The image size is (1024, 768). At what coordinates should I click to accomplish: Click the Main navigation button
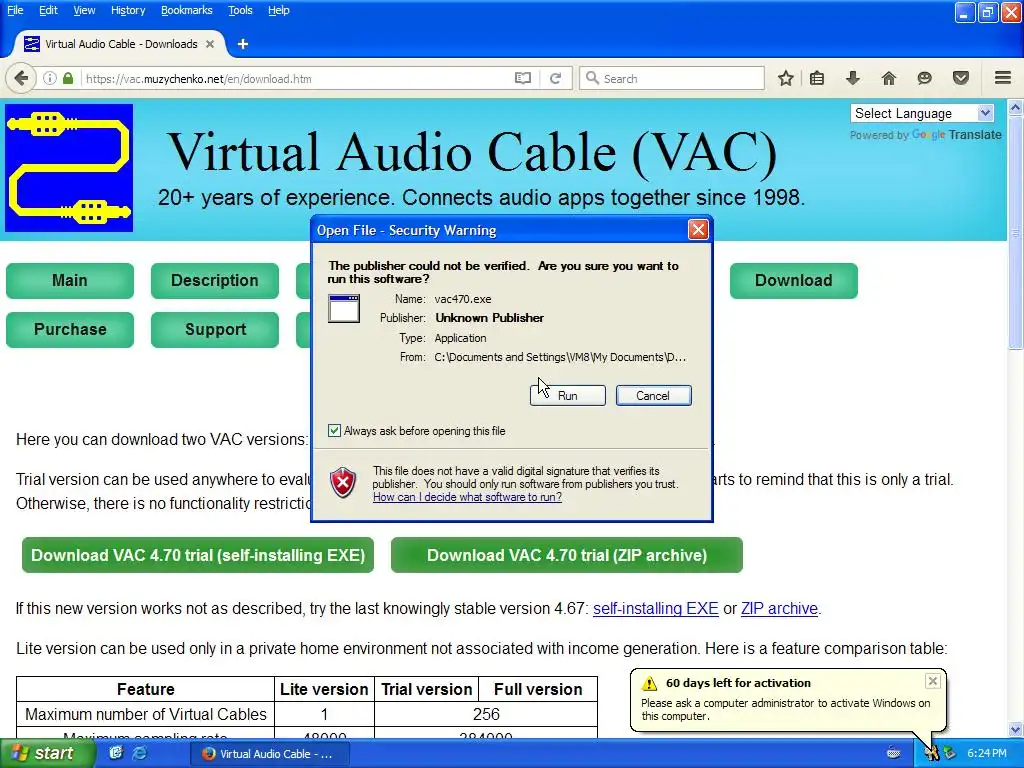(x=70, y=281)
